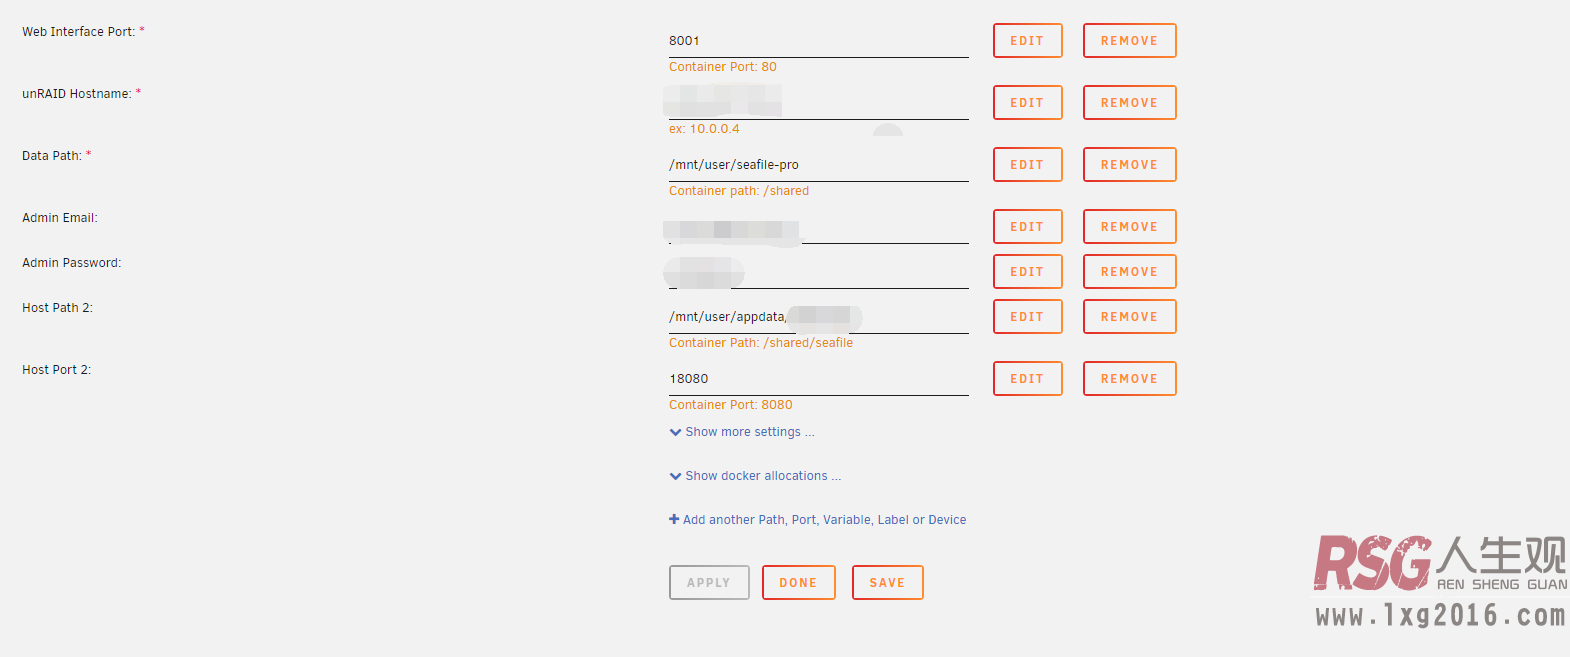Edit the unRAID Hostname entry
Screen dimensions: 1570x657
tap(1027, 103)
